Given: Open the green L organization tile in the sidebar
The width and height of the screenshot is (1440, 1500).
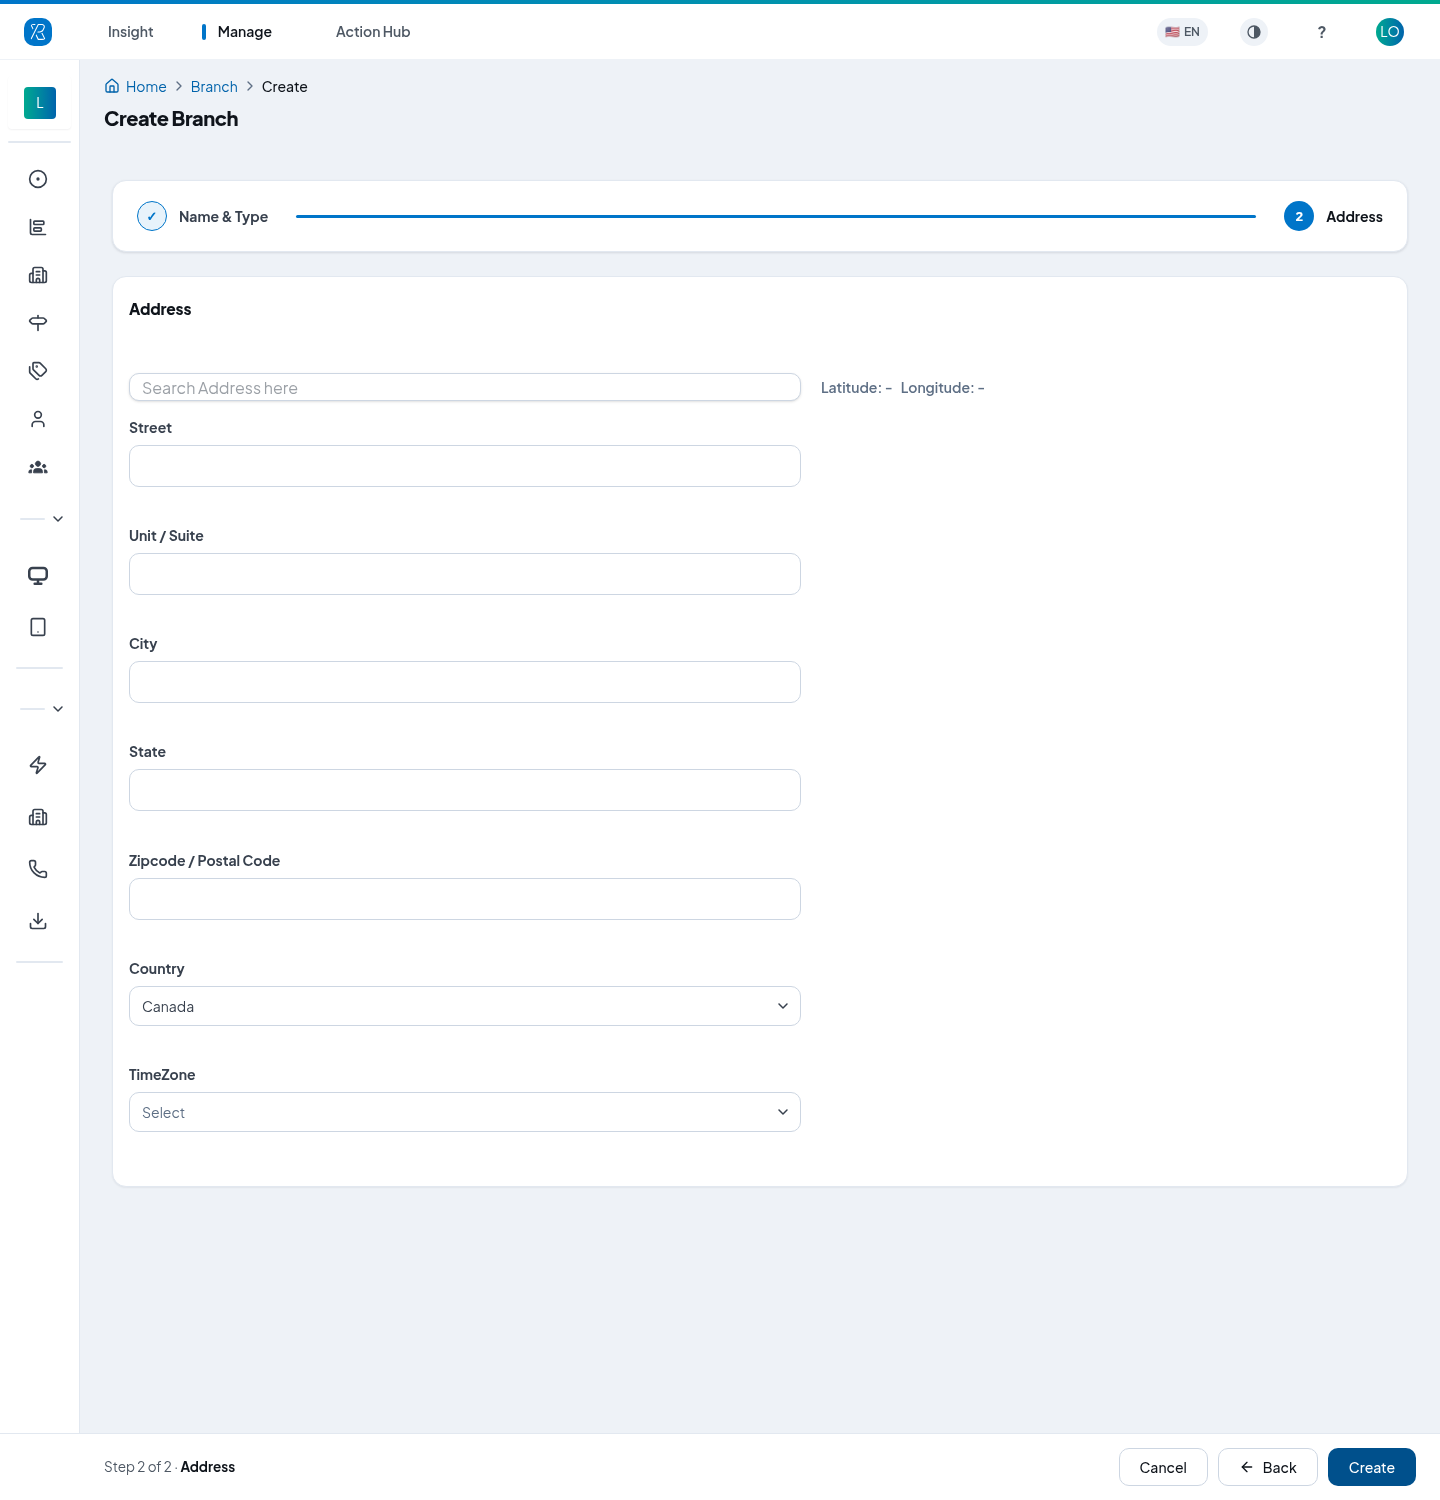Looking at the screenshot, I should [40, 103].
